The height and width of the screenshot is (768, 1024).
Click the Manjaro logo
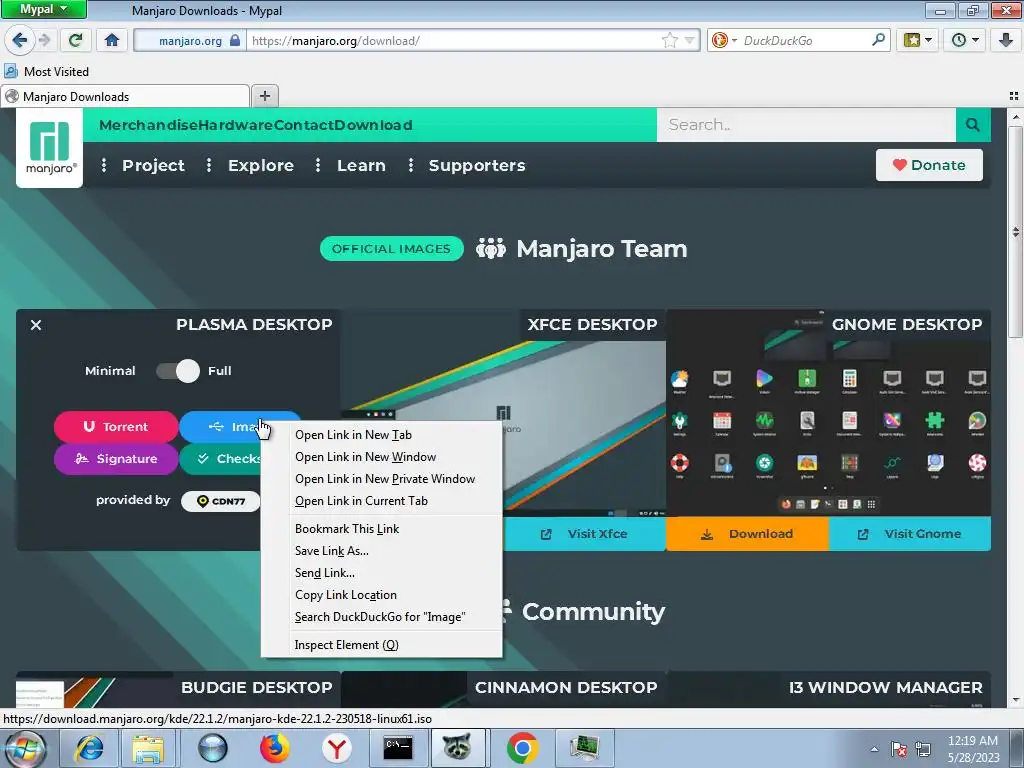[x=50, y=148]
